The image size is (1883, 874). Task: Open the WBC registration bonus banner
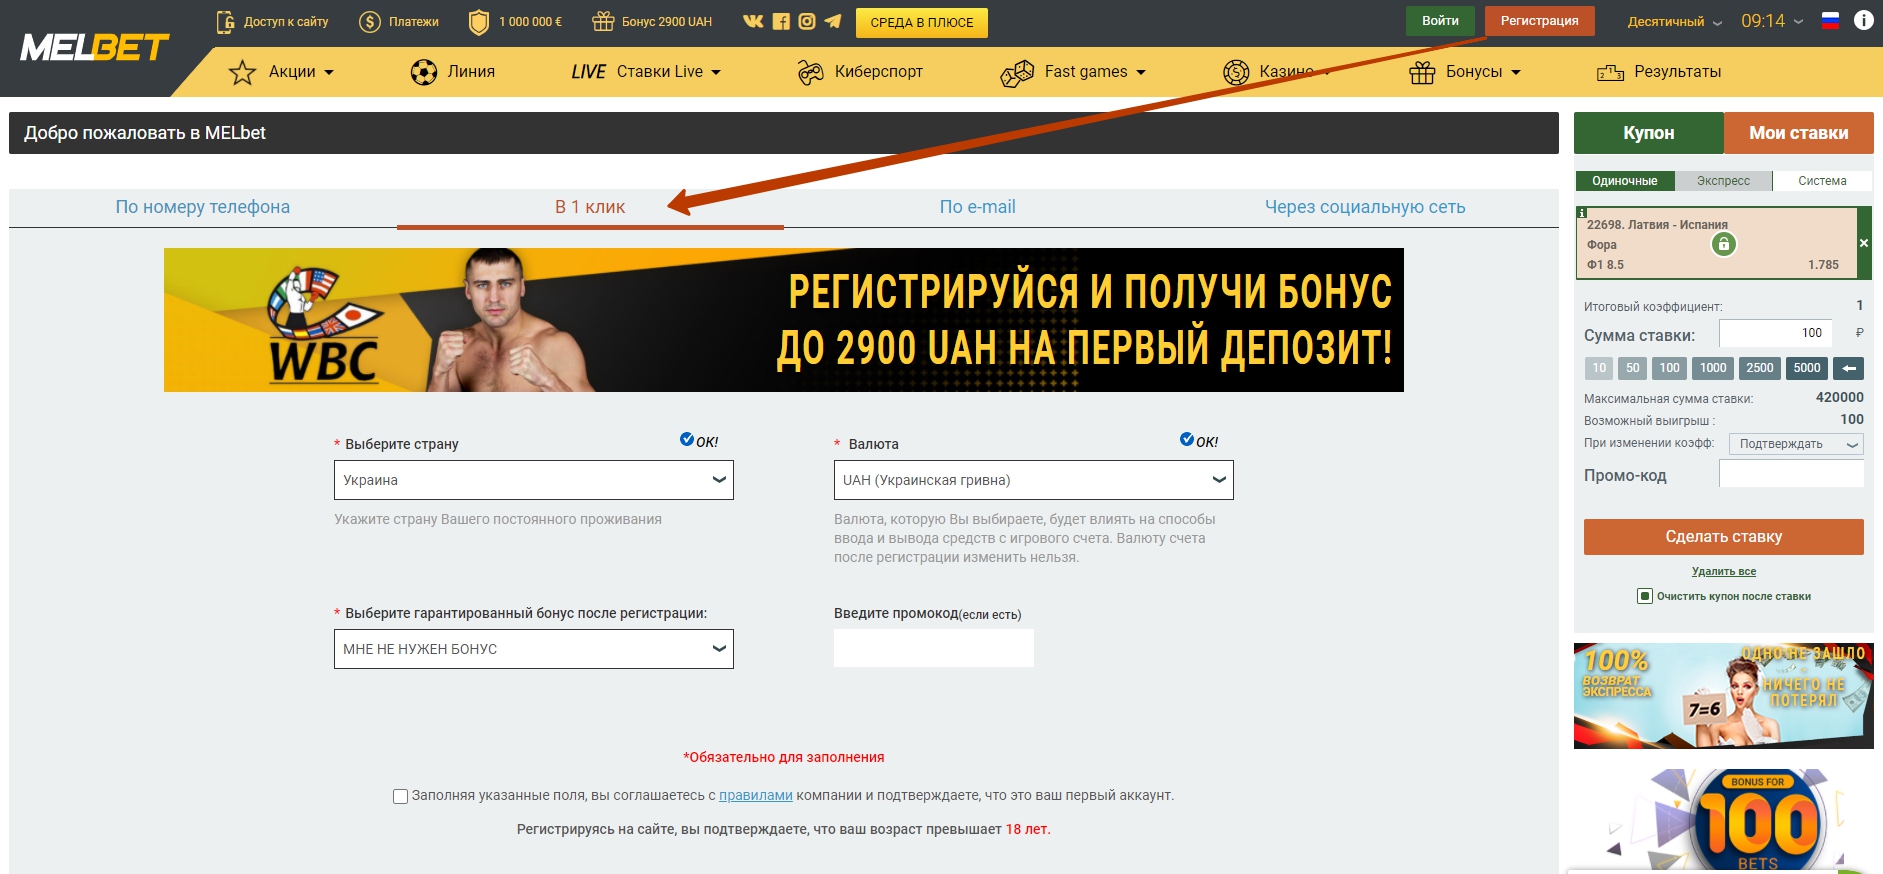click(x=784, y=320)
